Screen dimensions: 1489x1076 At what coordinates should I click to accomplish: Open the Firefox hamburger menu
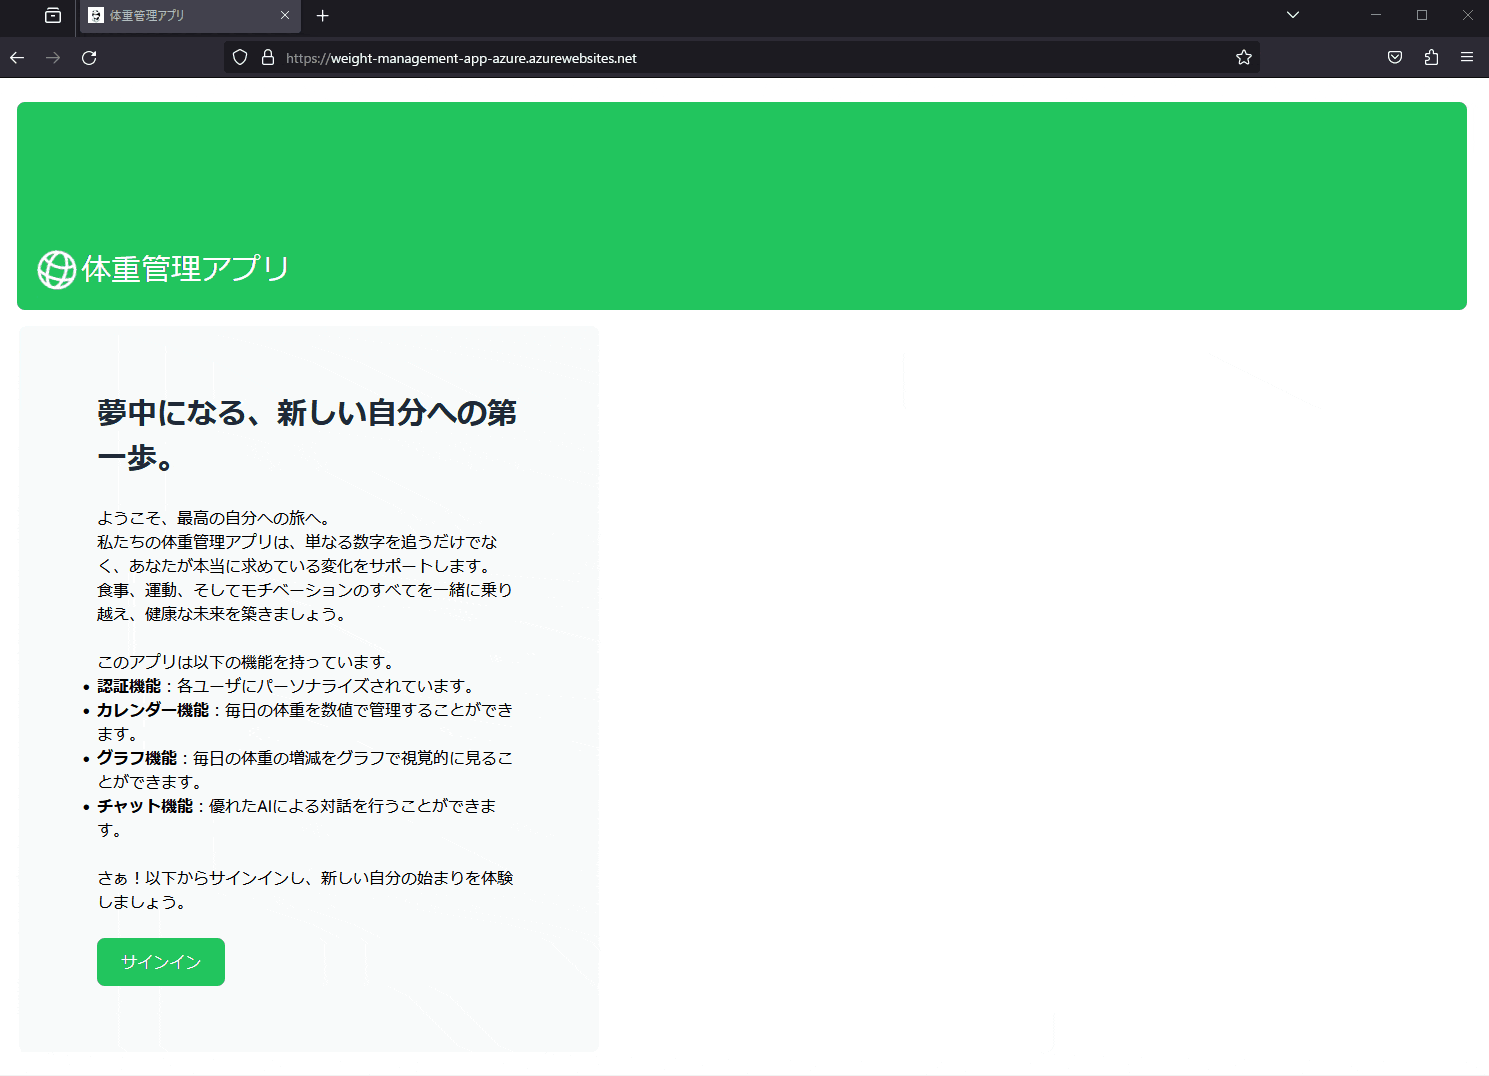click(x=1467, y=57)
